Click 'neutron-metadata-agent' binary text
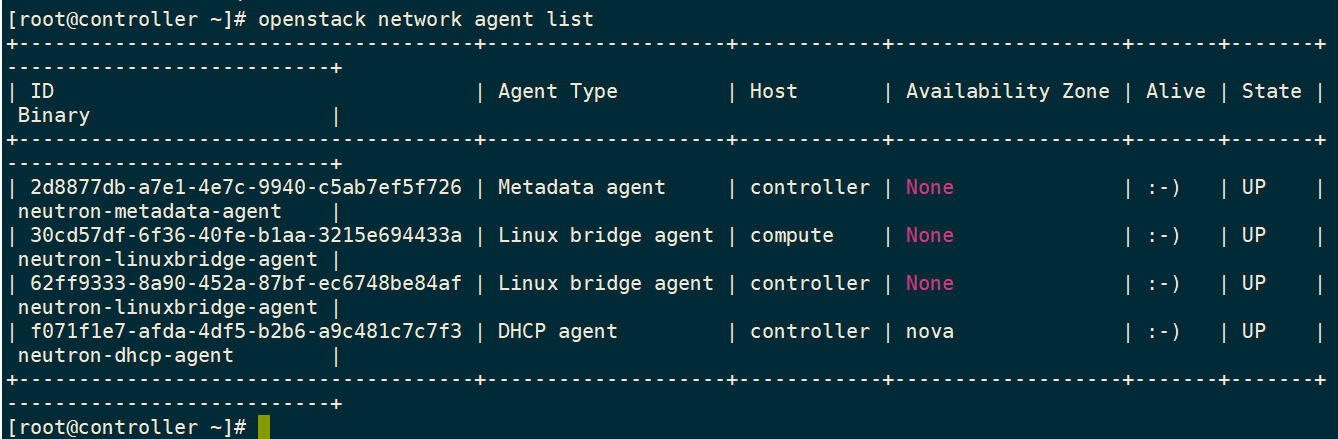 150,211
